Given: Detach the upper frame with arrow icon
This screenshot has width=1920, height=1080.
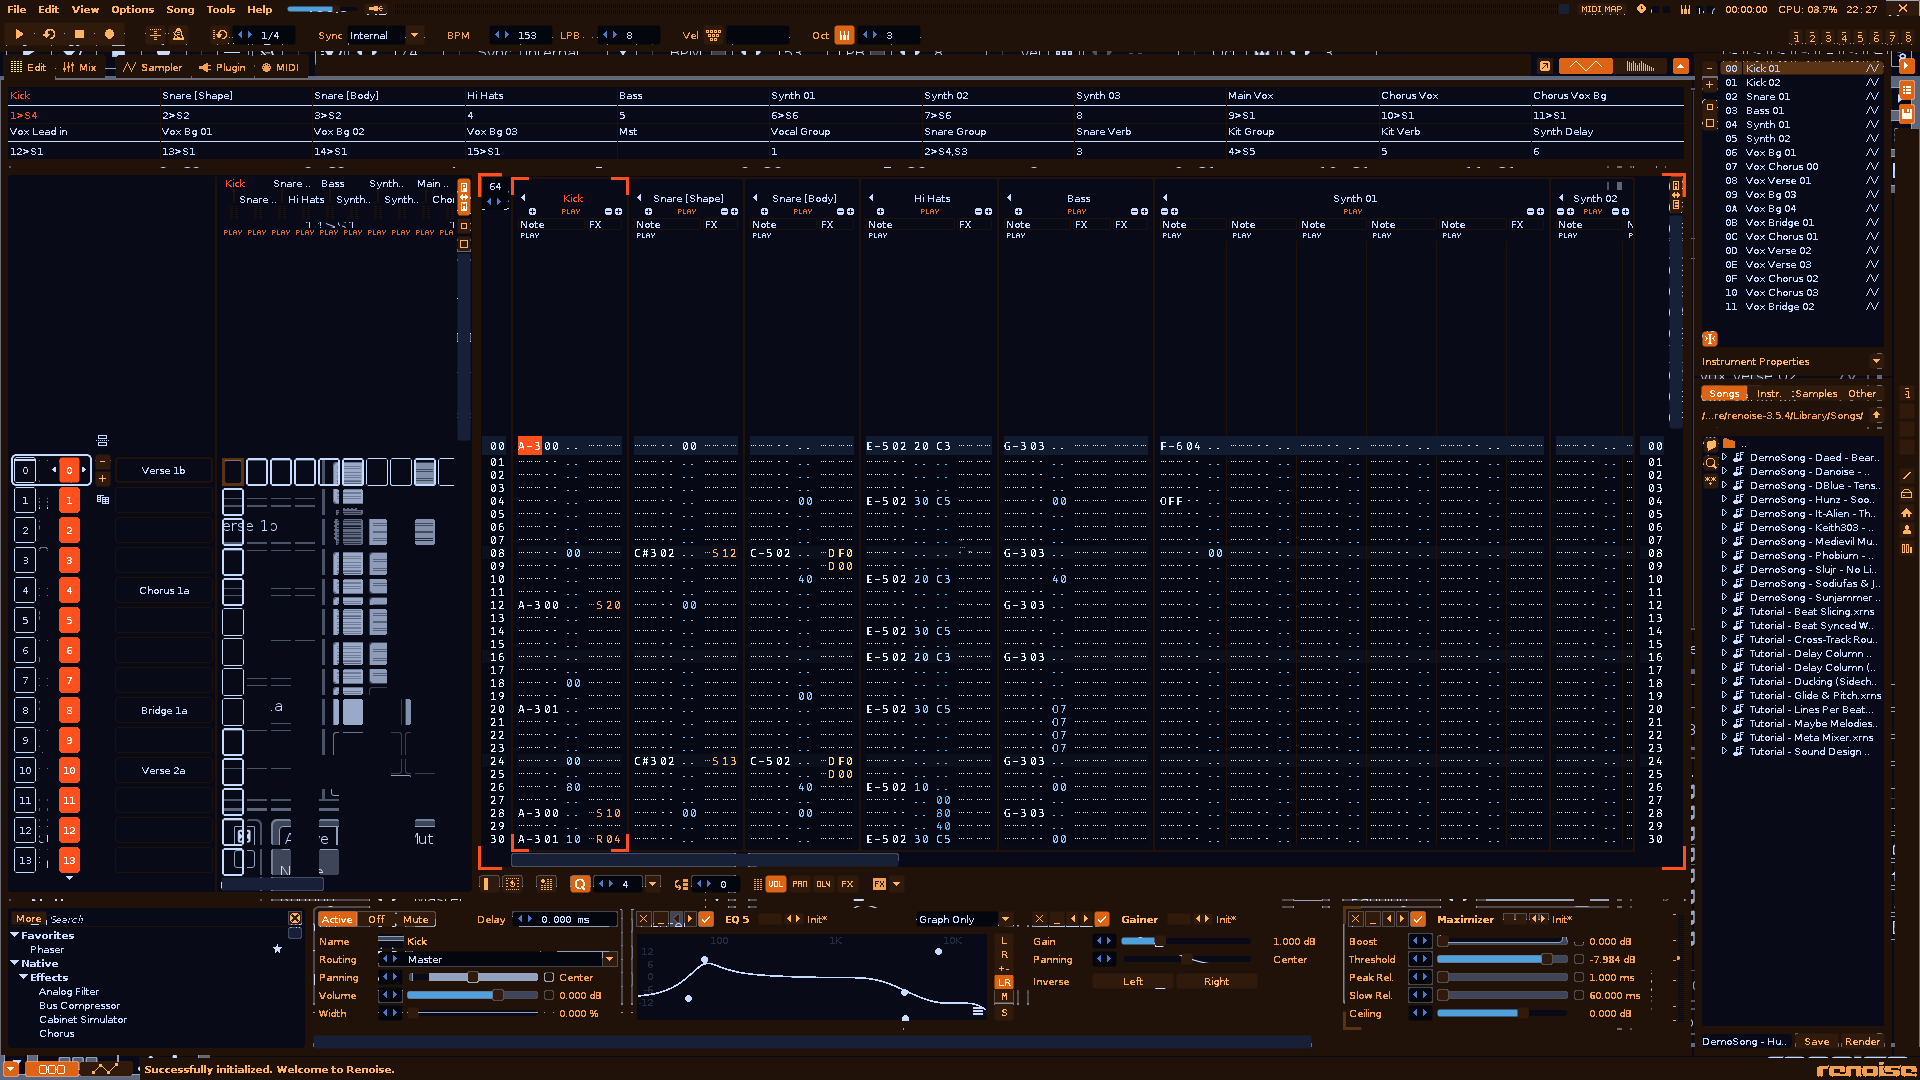Looking at the screenshot, I should coord(1545,66).
